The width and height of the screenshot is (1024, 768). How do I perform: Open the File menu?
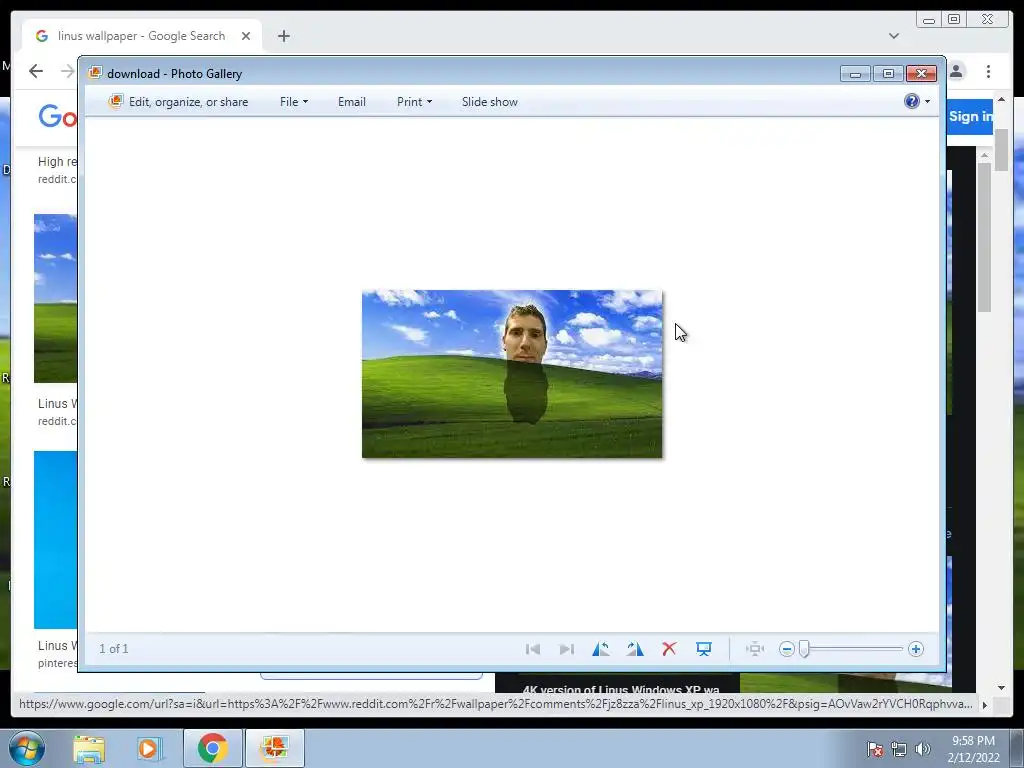294,102
